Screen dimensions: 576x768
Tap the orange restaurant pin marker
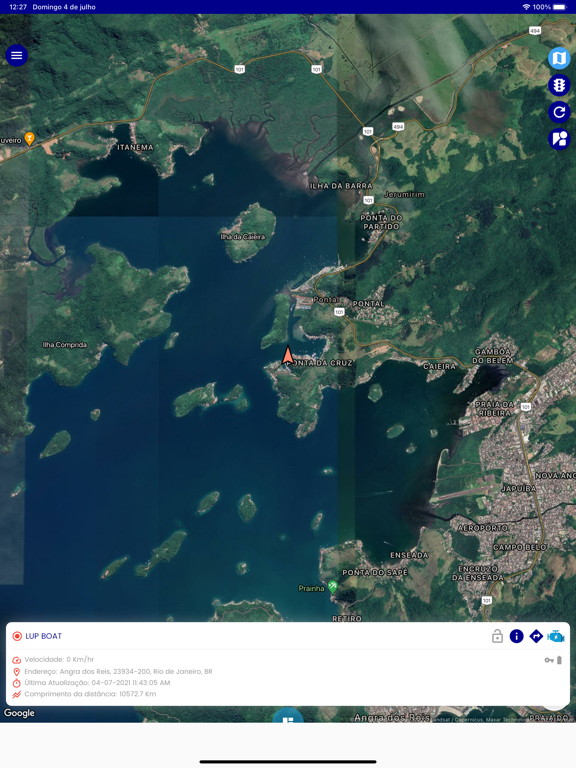[29, 139]
